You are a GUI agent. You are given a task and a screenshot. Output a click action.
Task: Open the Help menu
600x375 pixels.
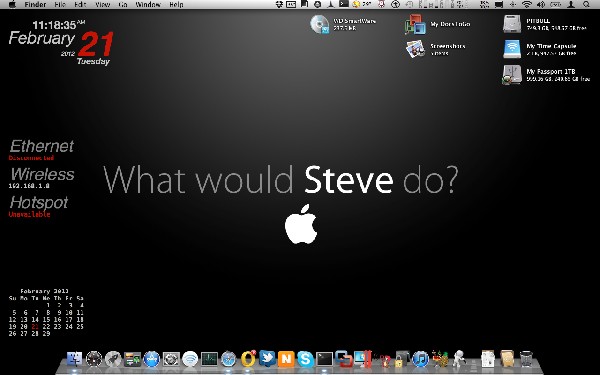point(176,5)
